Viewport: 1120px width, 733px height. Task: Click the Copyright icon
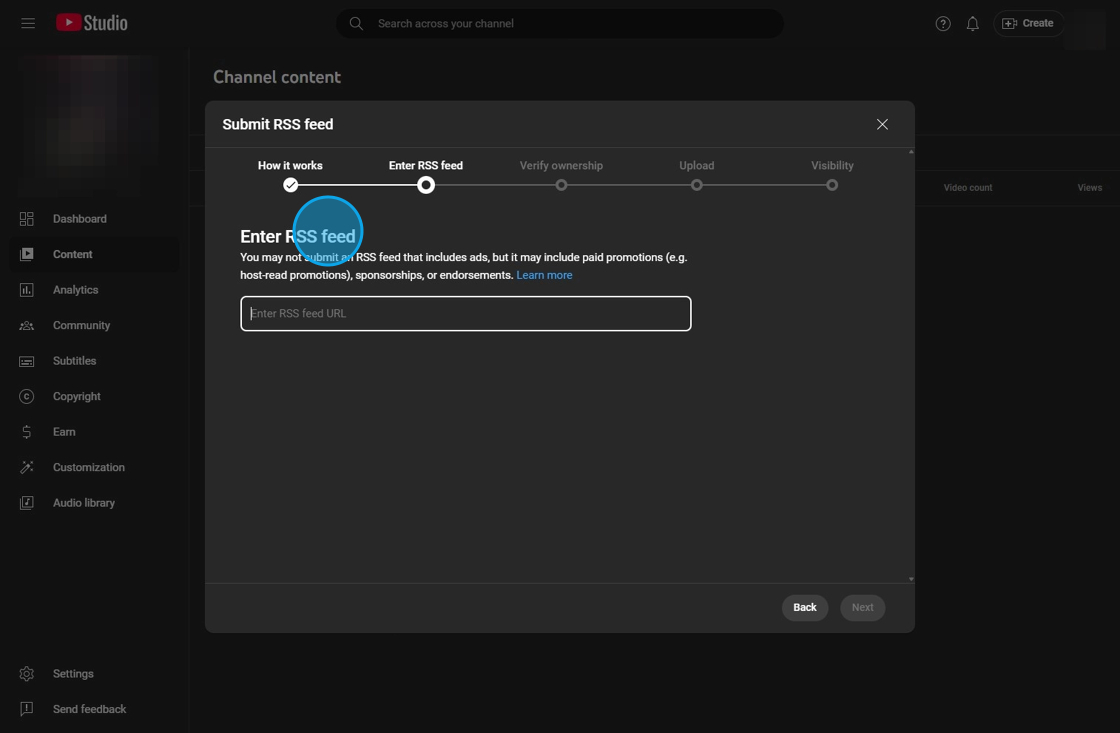(x=26, y=397)
